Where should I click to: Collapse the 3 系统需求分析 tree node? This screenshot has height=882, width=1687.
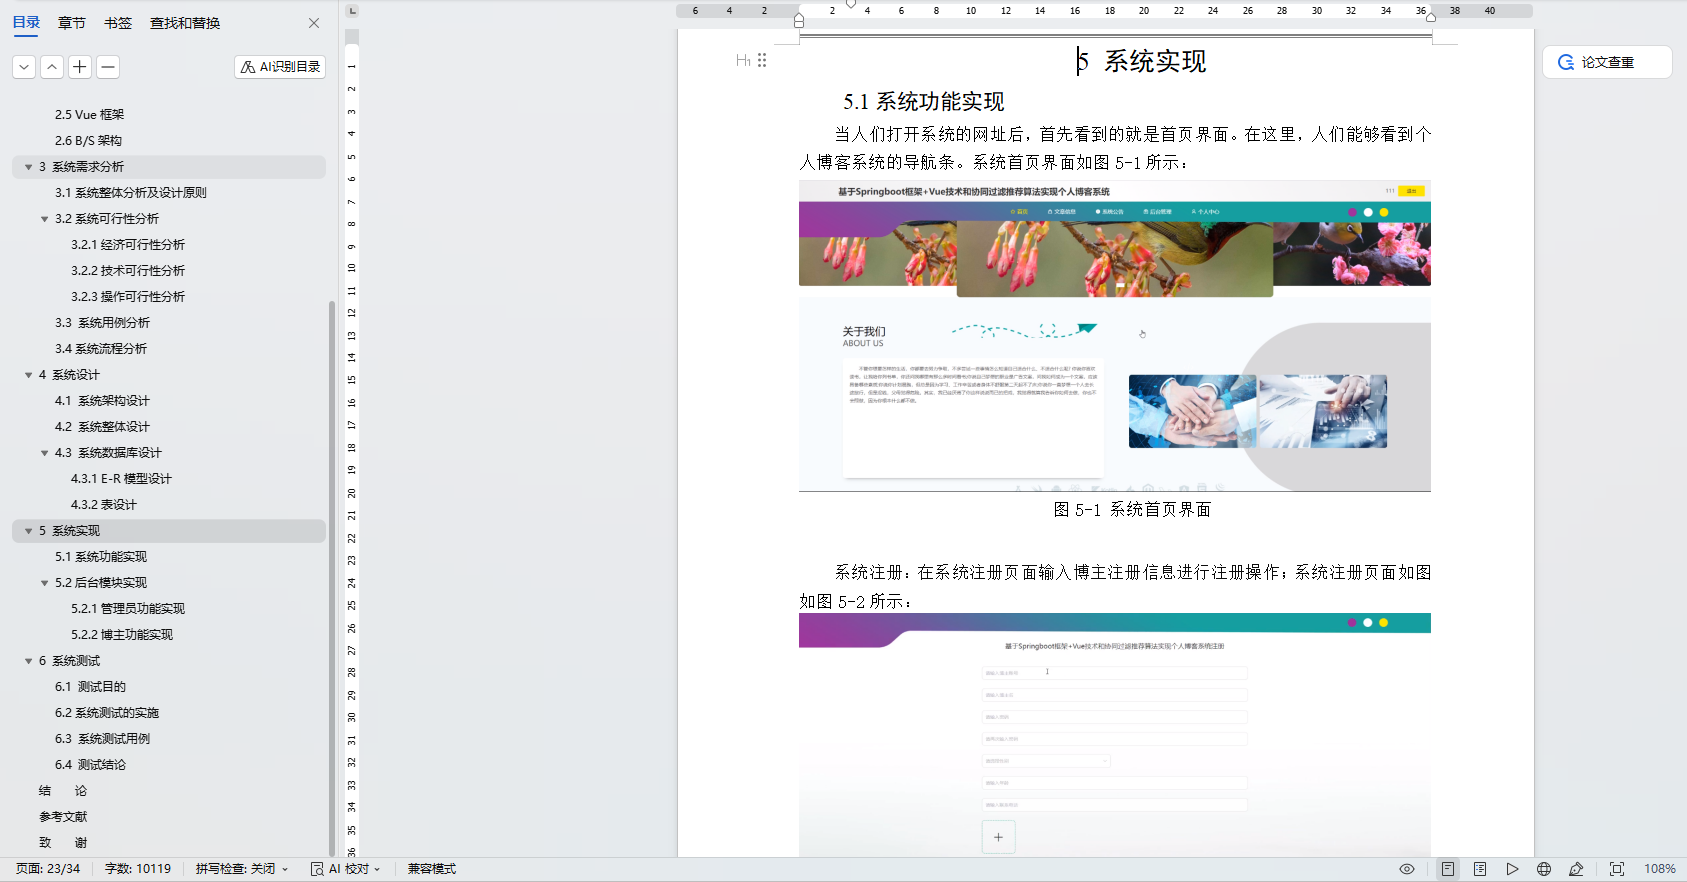tap(28, 167)
